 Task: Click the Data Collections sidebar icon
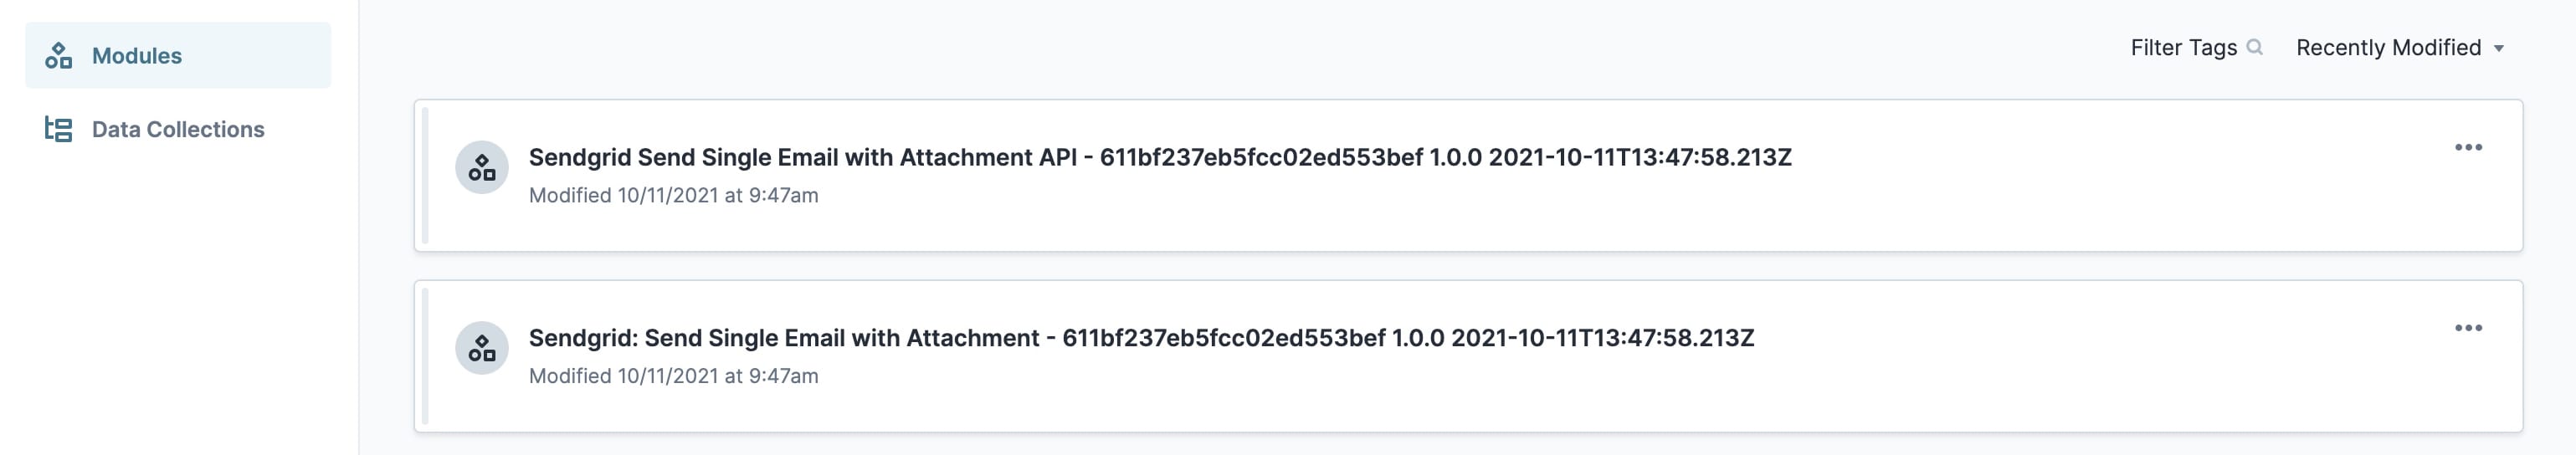pyautogui.click(x=59, y=129)
